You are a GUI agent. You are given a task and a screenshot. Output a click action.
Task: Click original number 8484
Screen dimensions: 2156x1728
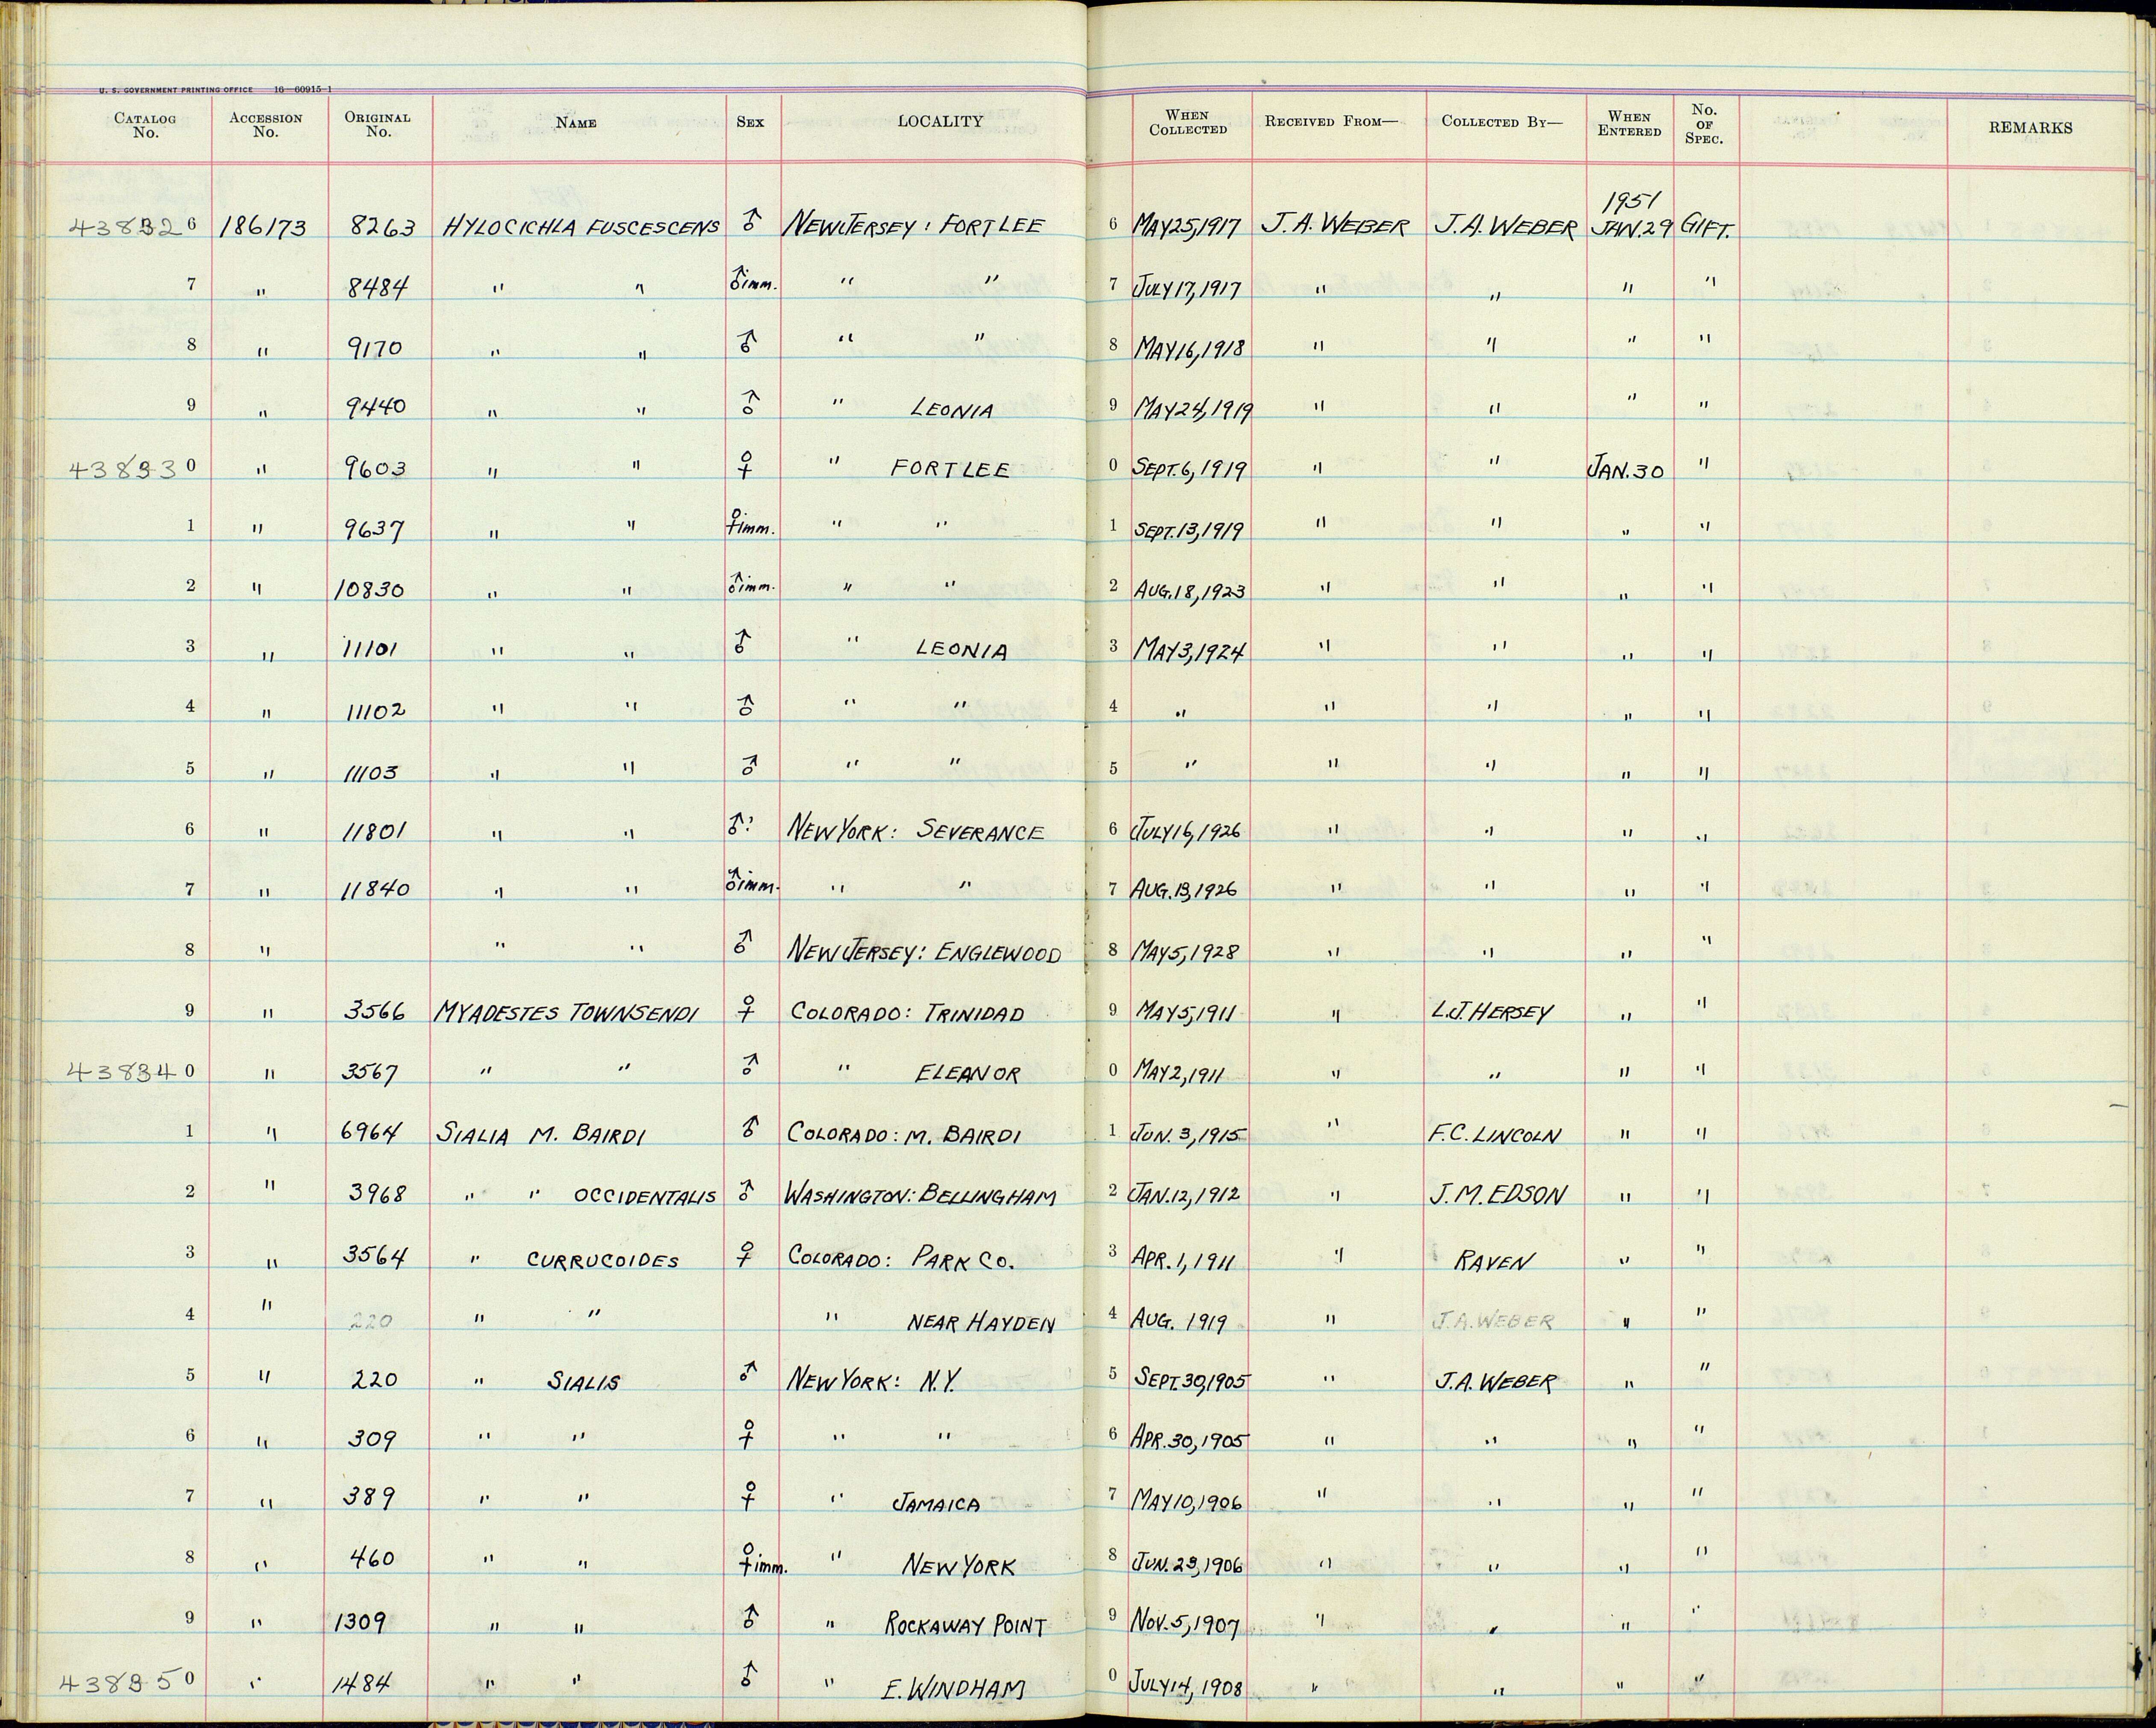(x=378, y=288)
